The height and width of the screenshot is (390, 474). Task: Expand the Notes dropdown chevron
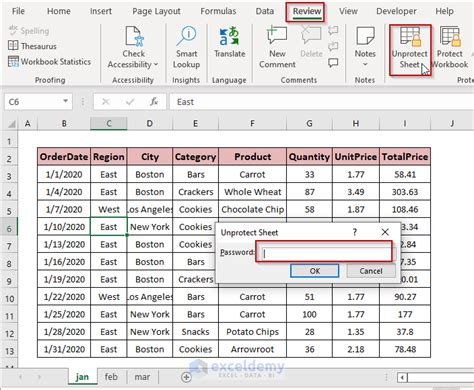365,64
